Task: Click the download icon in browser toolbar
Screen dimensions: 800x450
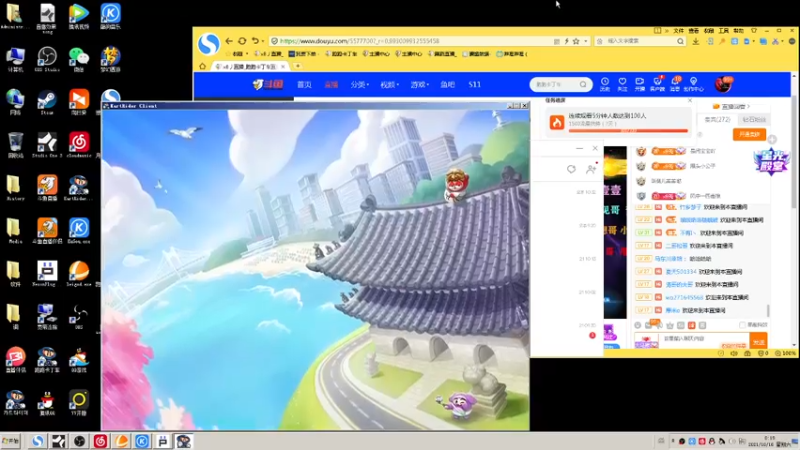Action: coord(695,41)
